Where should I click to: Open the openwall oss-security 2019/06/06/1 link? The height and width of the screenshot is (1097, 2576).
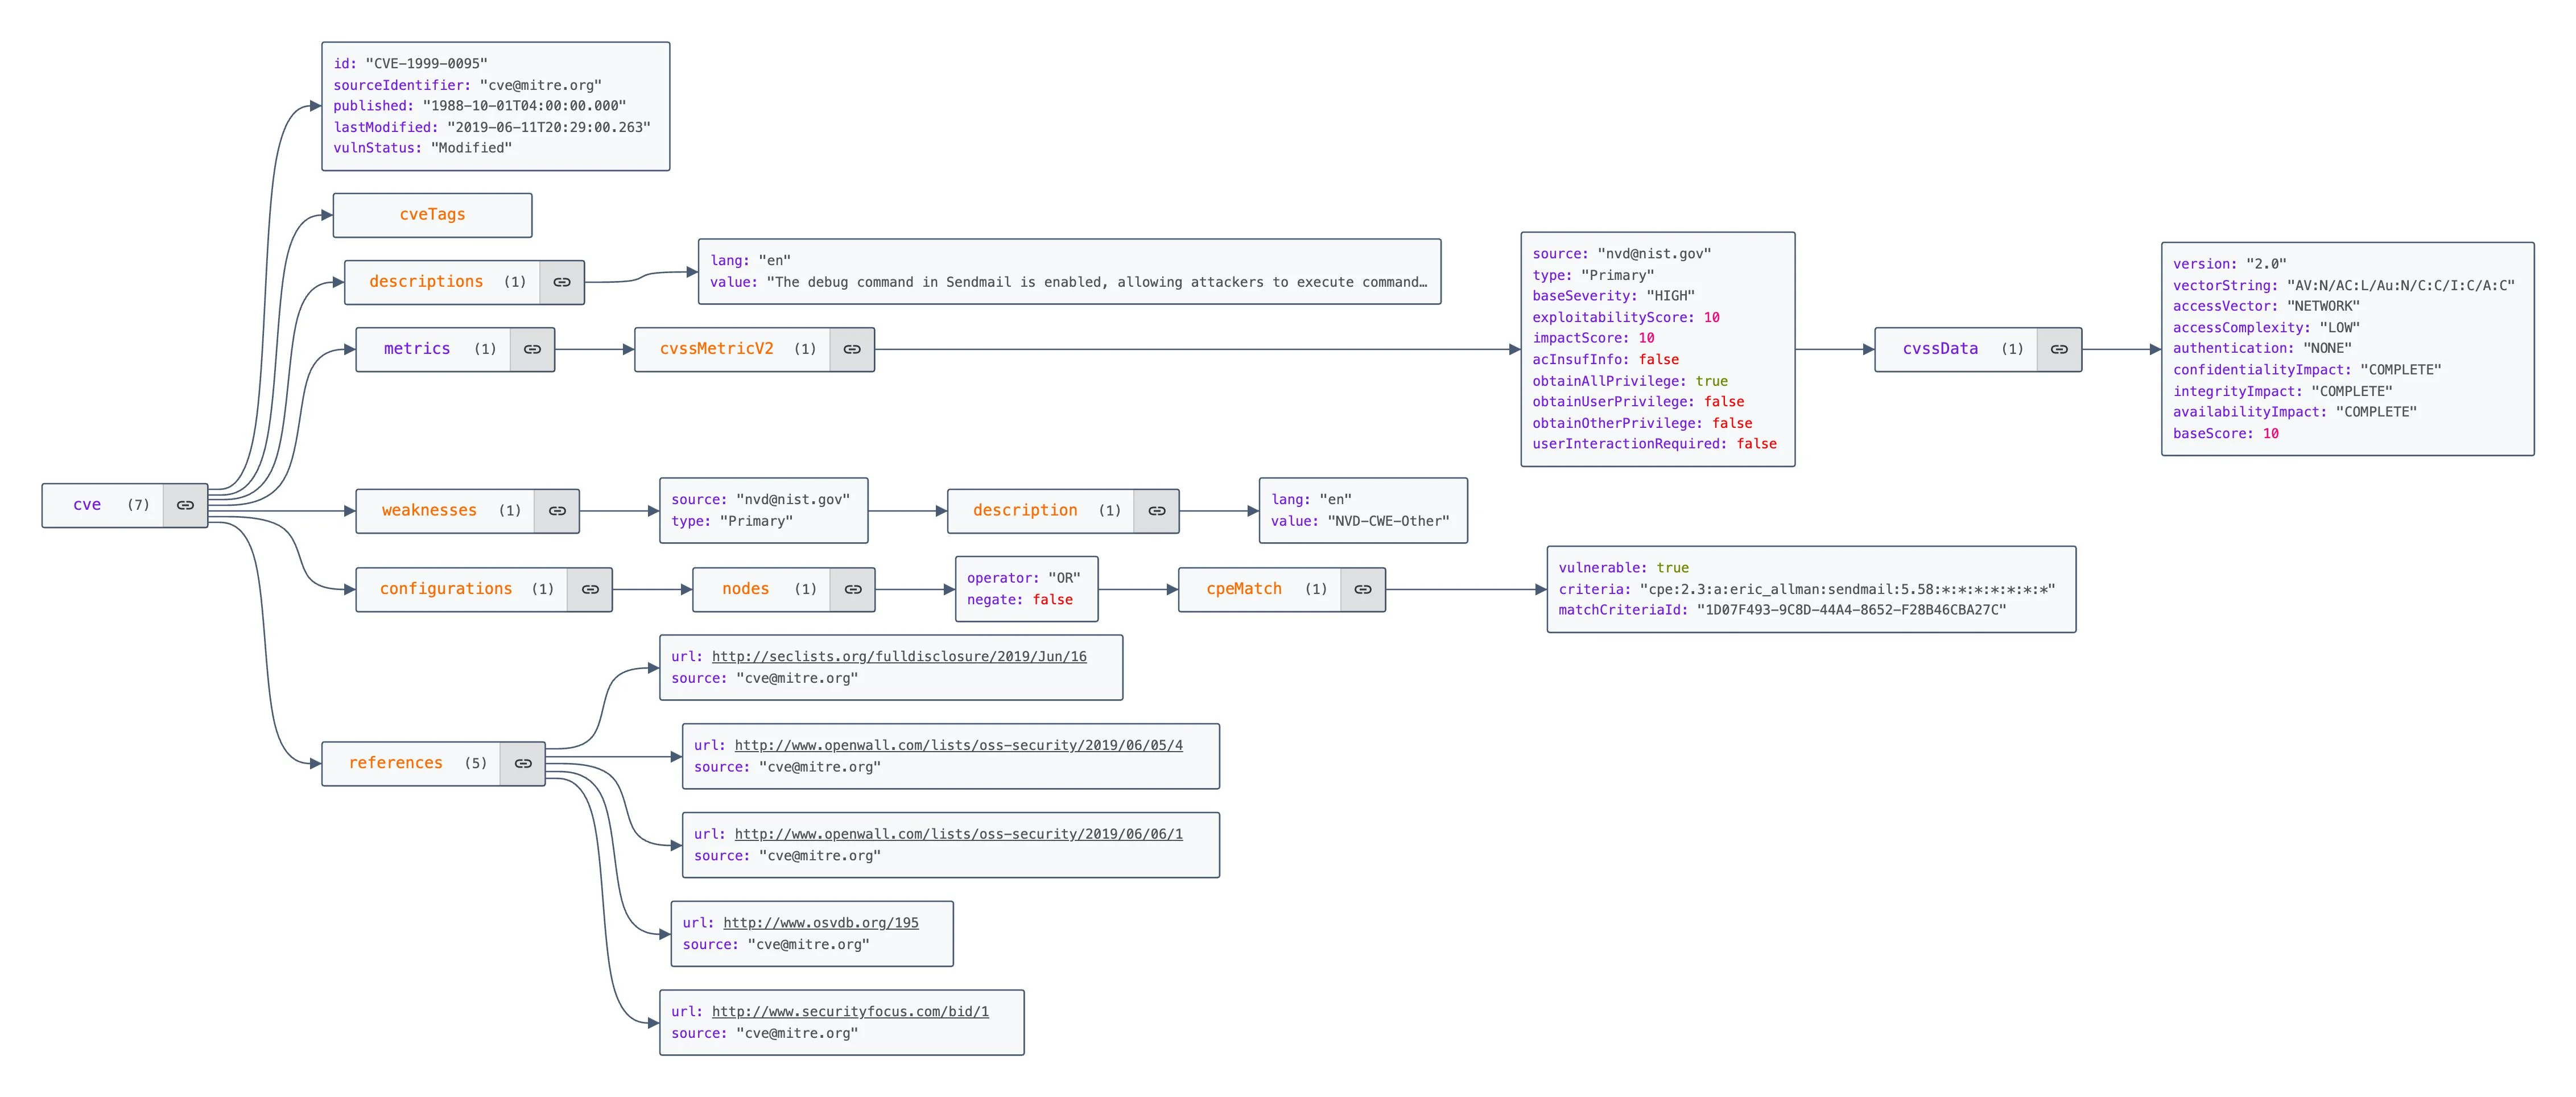point(958,835)
